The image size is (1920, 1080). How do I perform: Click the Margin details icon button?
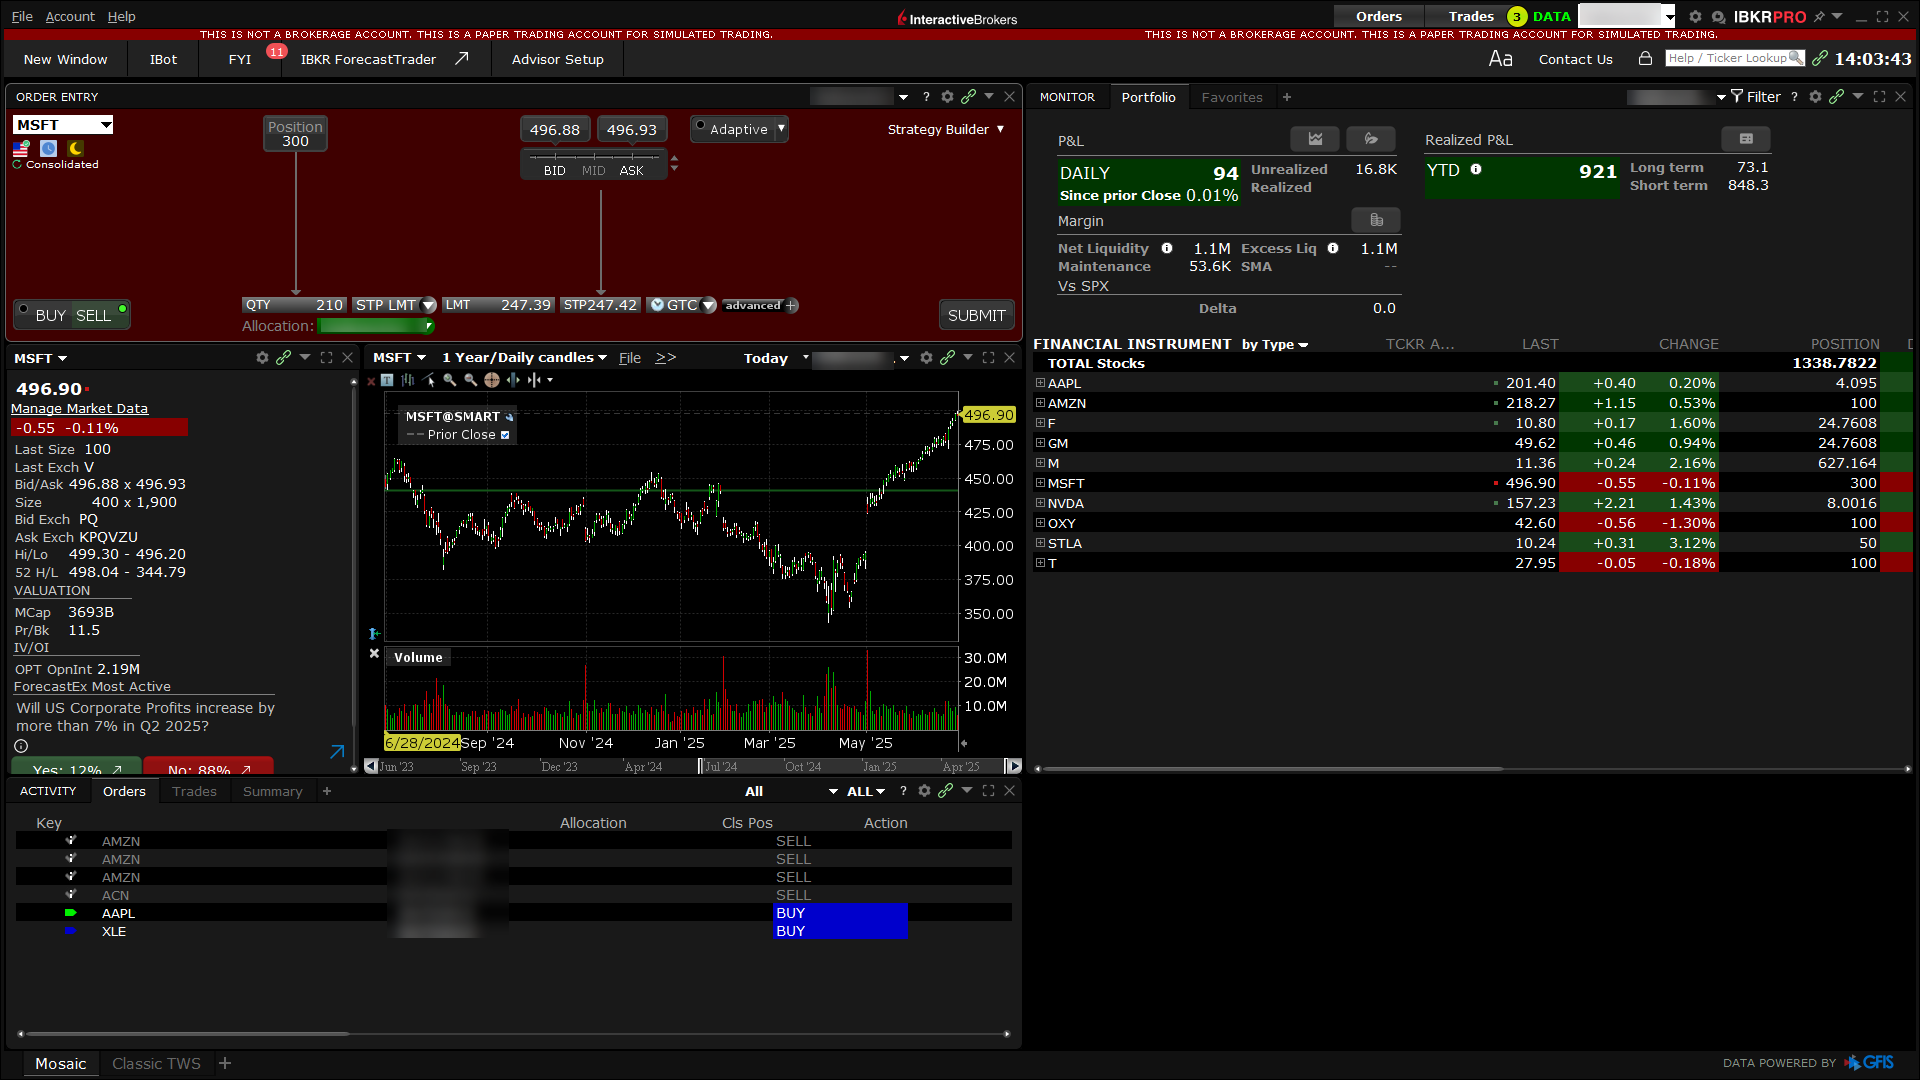1376,220
